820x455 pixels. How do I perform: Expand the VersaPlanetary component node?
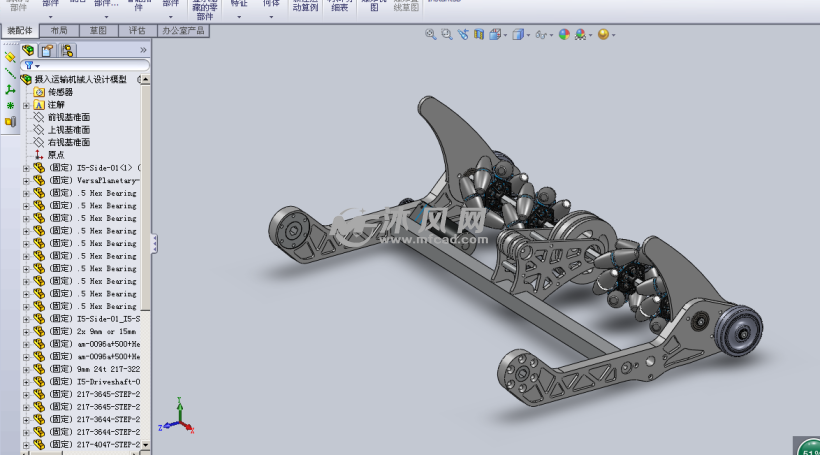click(x=26, y=180)
